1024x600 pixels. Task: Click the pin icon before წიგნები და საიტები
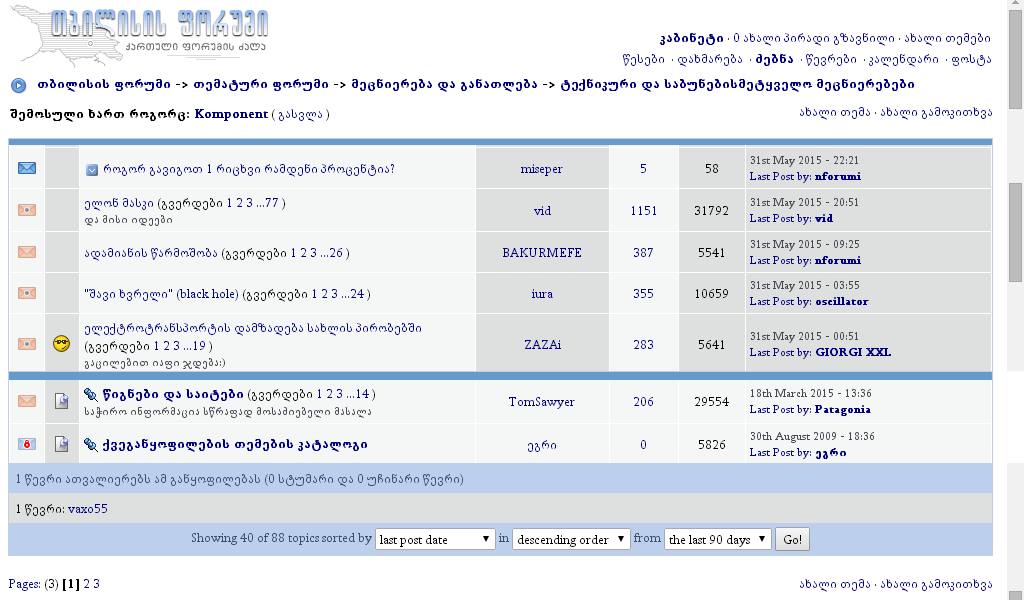(91, 394)
